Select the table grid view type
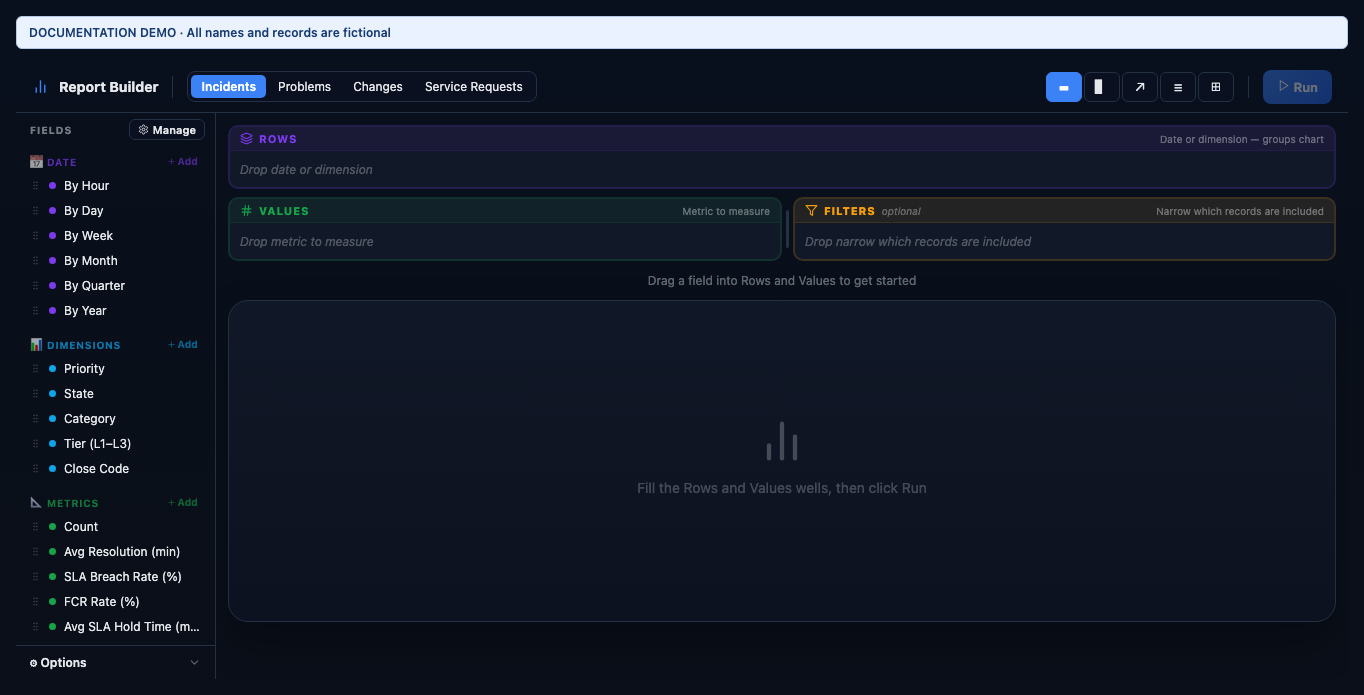The image size is (1364, 695). (1216, 87)
